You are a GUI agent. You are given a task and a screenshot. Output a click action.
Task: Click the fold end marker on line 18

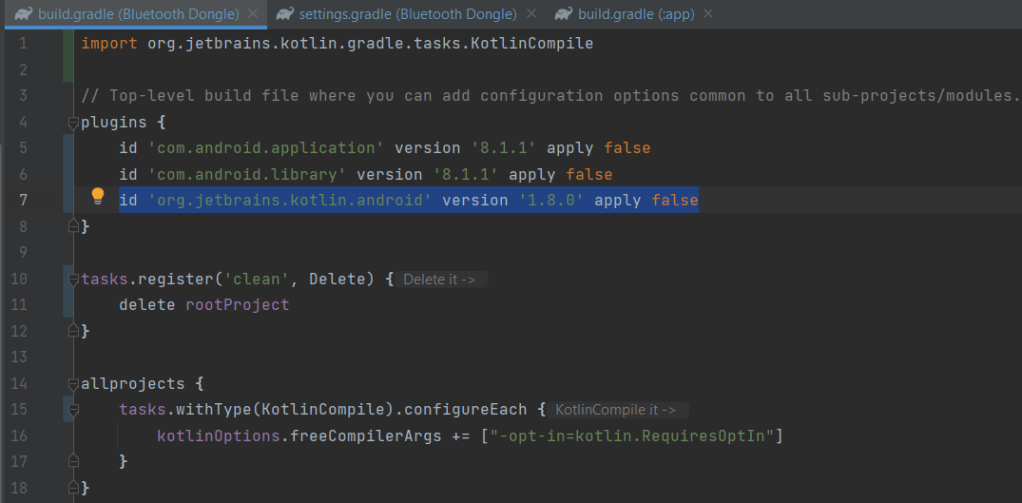click(x=72, y=488)
